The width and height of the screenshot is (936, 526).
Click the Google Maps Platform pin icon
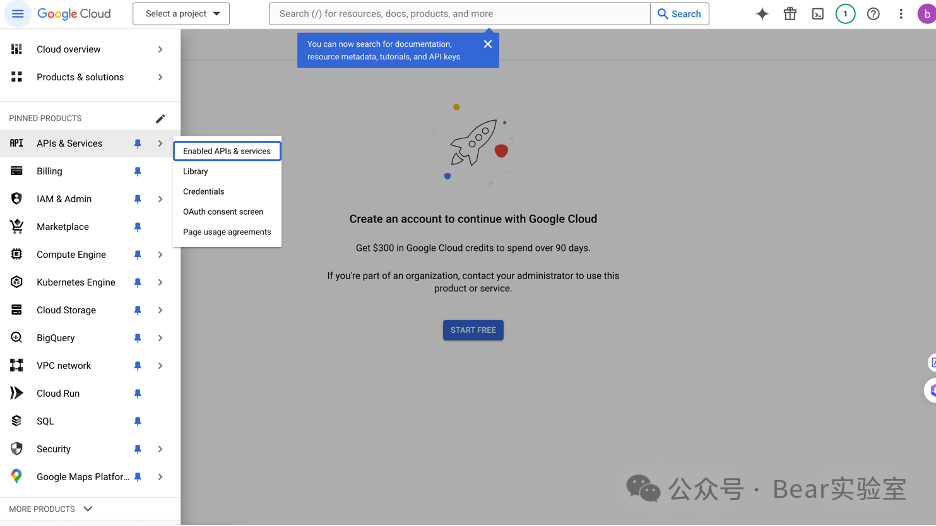click(17, 476)
